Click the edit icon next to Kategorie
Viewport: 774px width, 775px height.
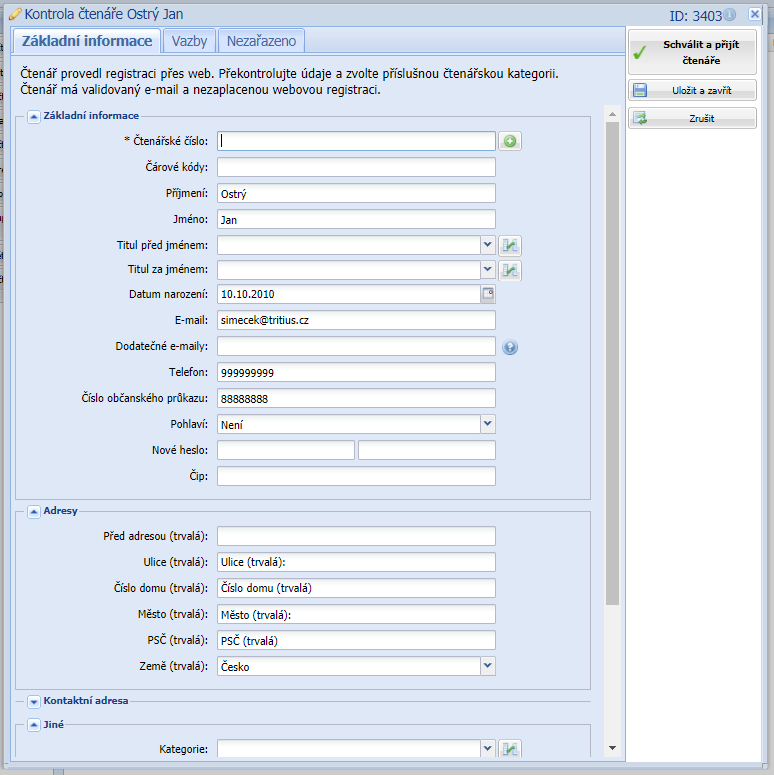[510, 748]
